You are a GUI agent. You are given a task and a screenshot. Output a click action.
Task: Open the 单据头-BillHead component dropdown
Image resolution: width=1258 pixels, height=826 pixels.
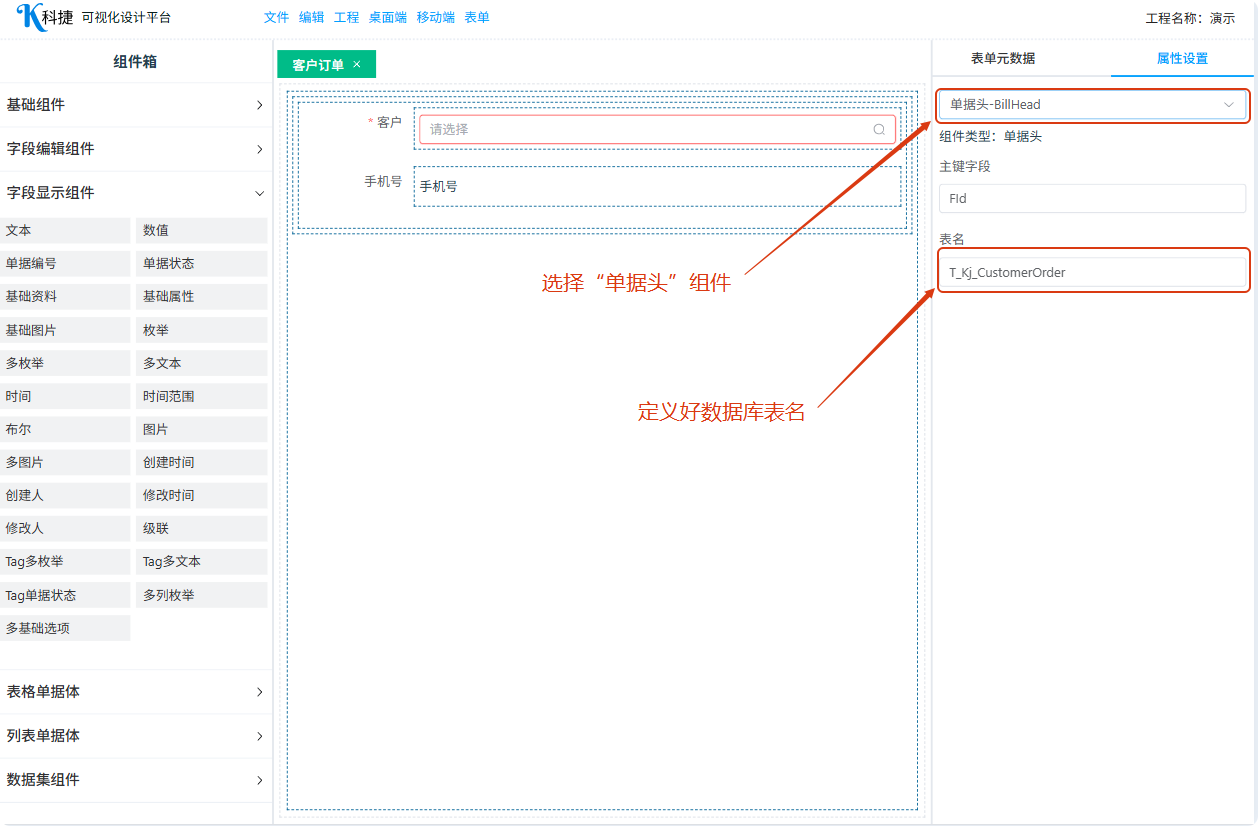tap(1092, 104)
